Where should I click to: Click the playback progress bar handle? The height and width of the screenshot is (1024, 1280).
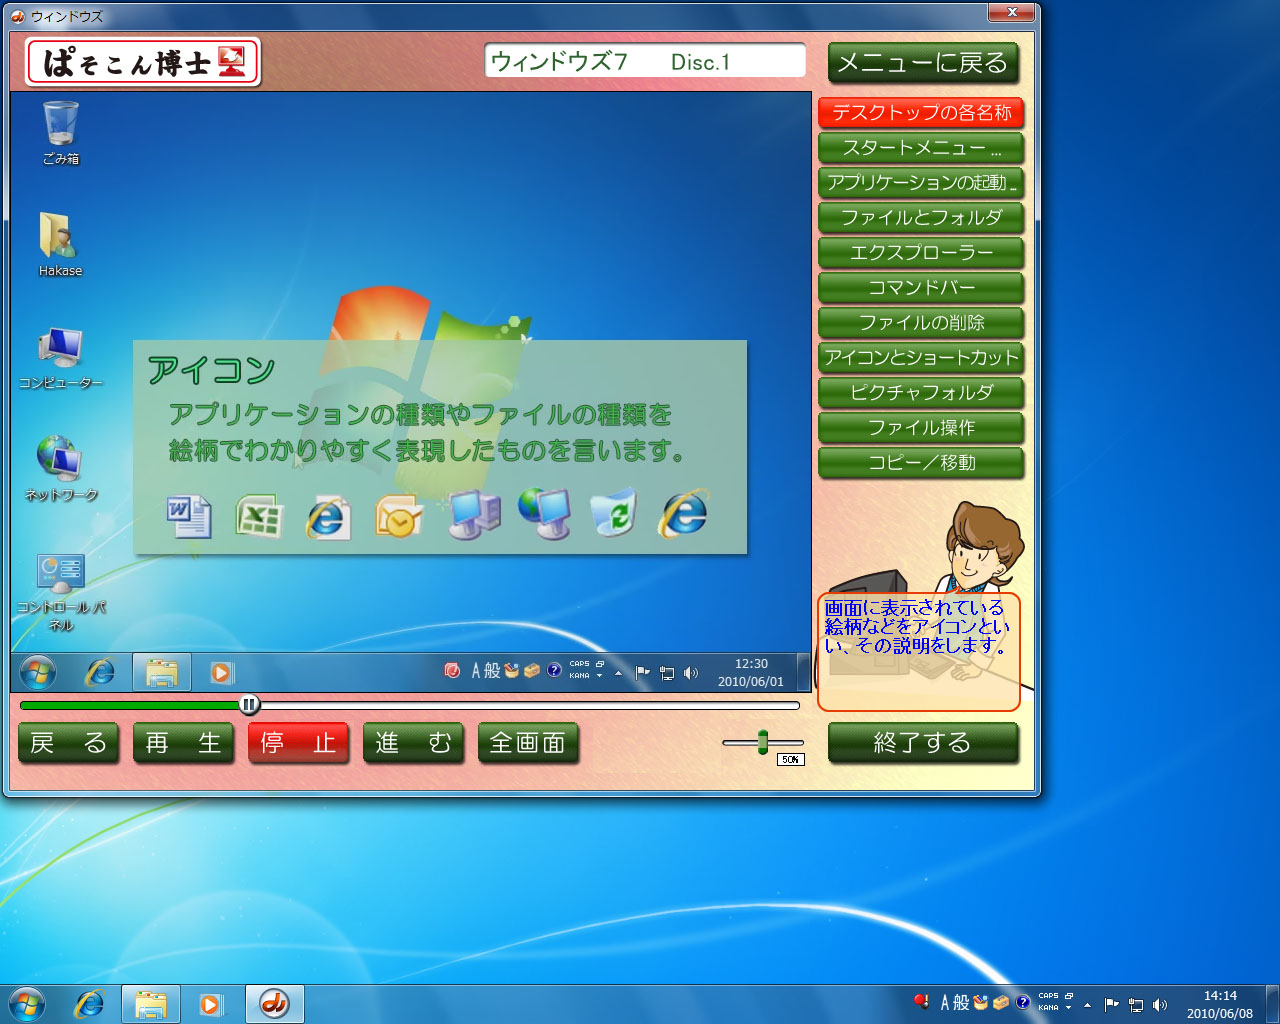(x=249, y=705)
